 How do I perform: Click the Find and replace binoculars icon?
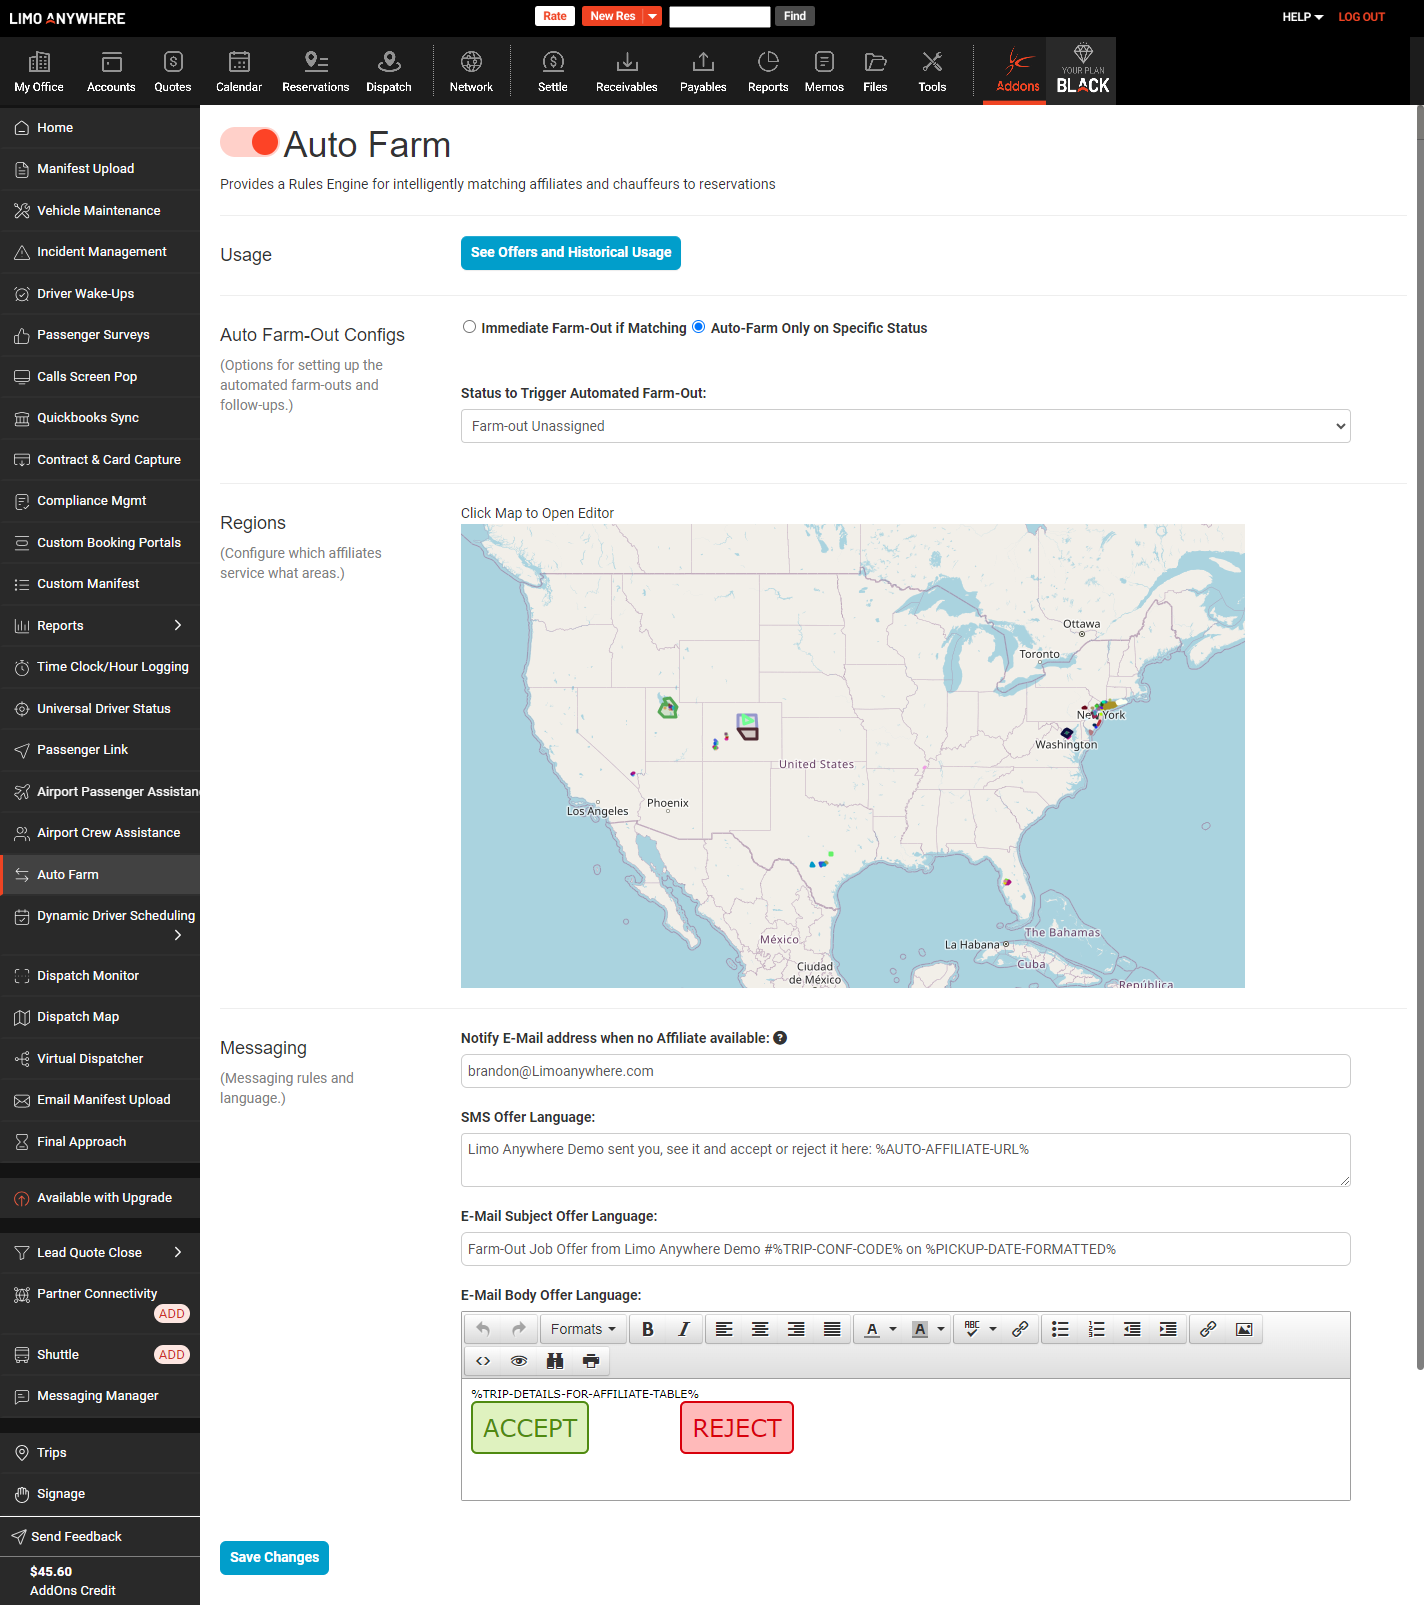click(555, 1361)
